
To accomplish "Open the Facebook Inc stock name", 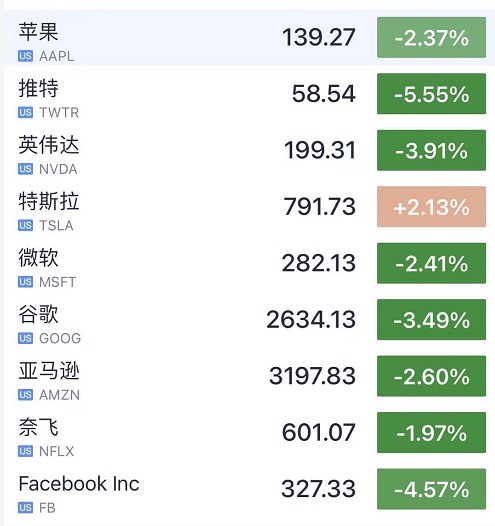I will [x=79, y=484].
